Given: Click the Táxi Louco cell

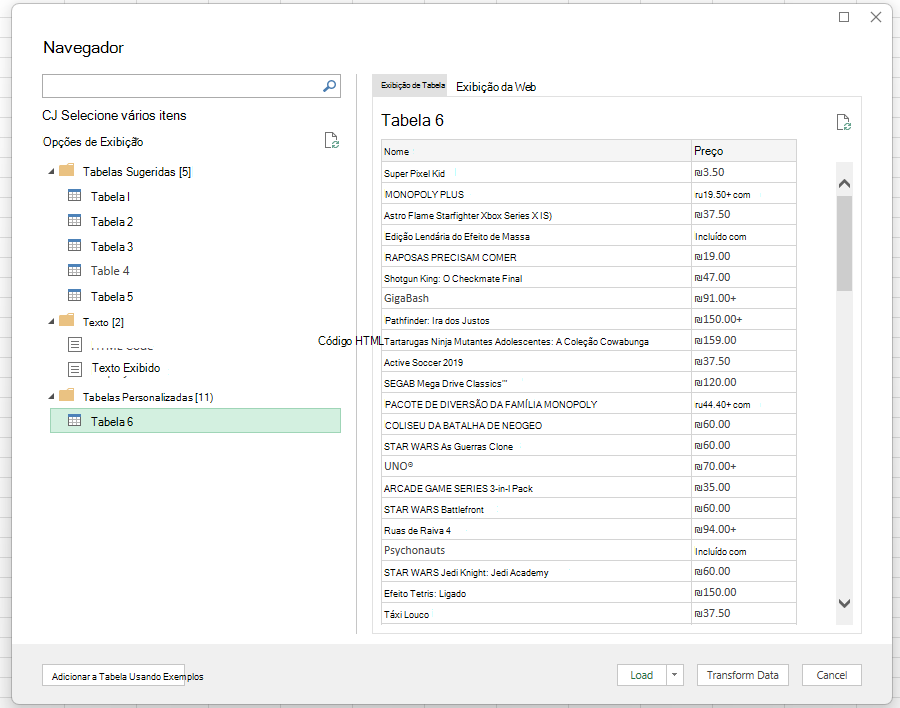Looking at the screenshot, I should click(536, 614).
